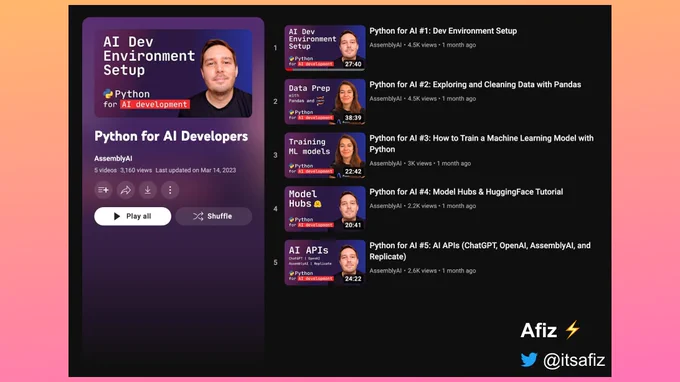Click 'Last updated on Mar 14, 2023' text
Screen dimensions: 680x382
[196, 170]
